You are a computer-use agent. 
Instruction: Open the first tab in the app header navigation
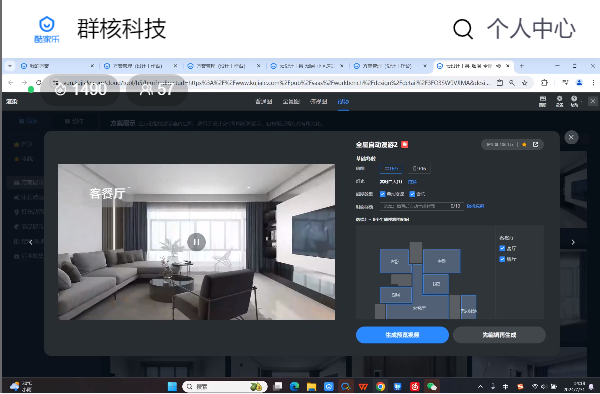point(264,101)
